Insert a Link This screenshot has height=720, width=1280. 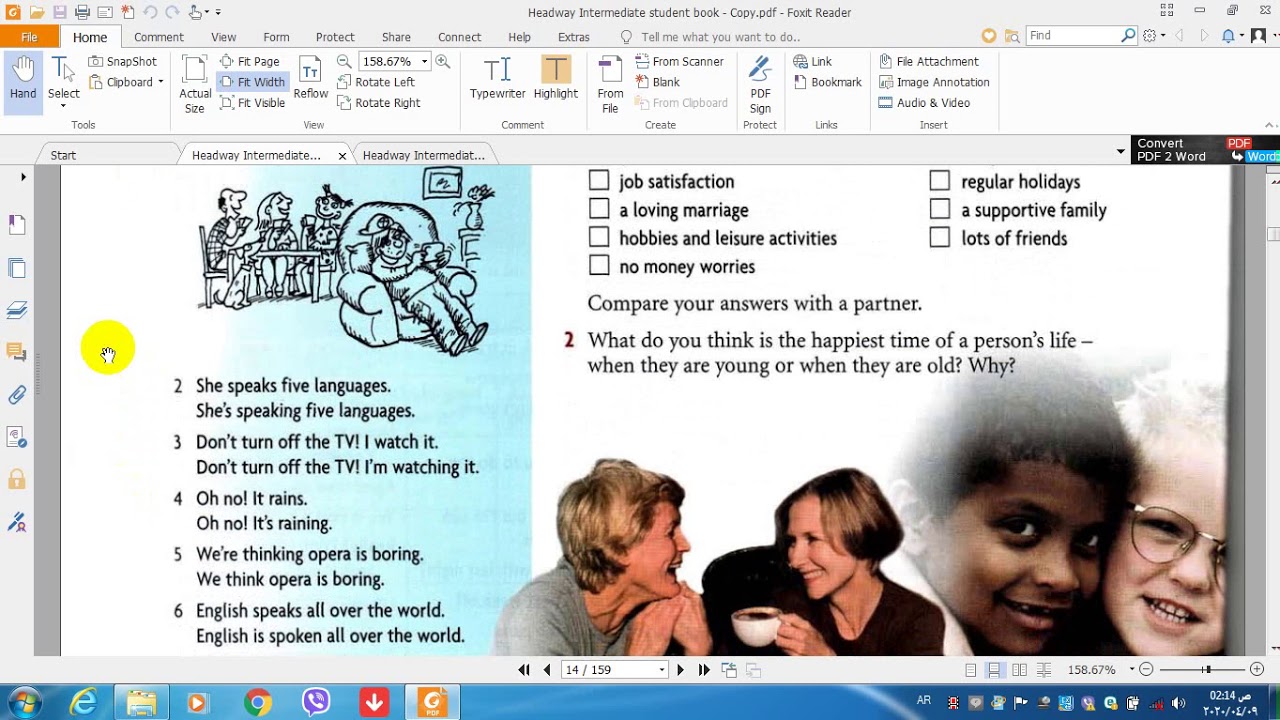pos(813,61)
